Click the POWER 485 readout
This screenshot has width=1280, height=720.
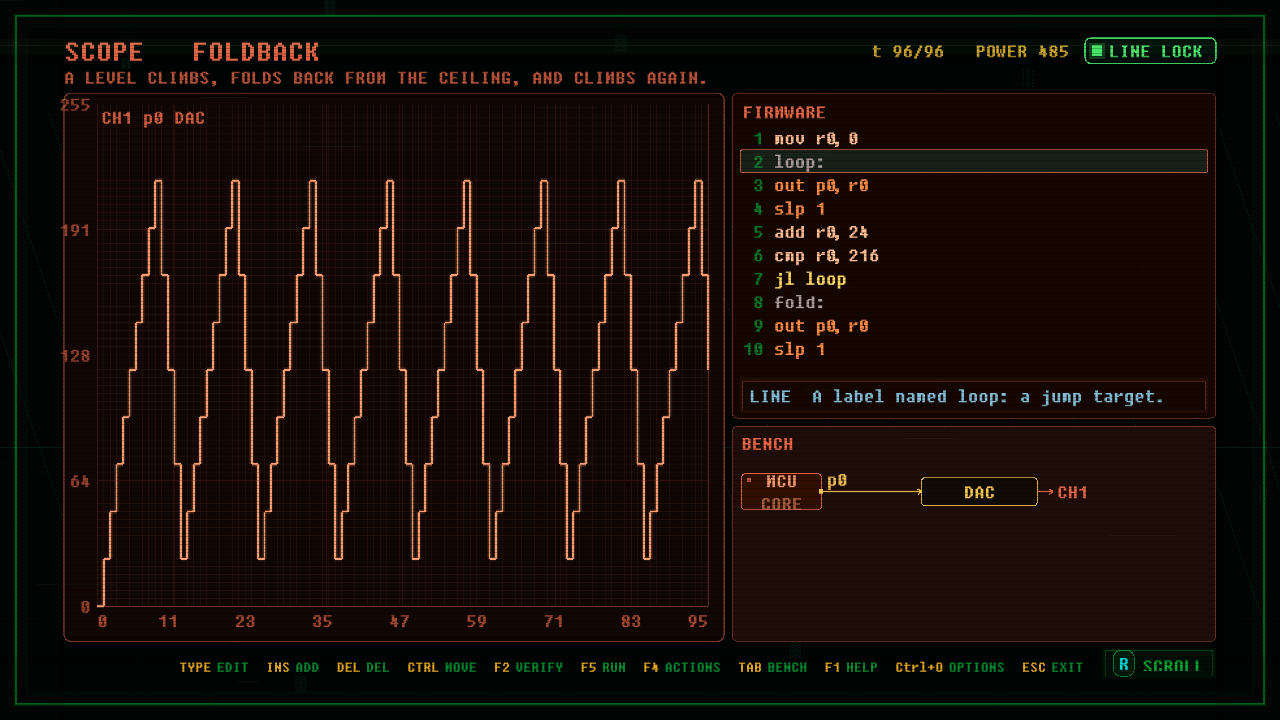click(x=1022, y=51)
